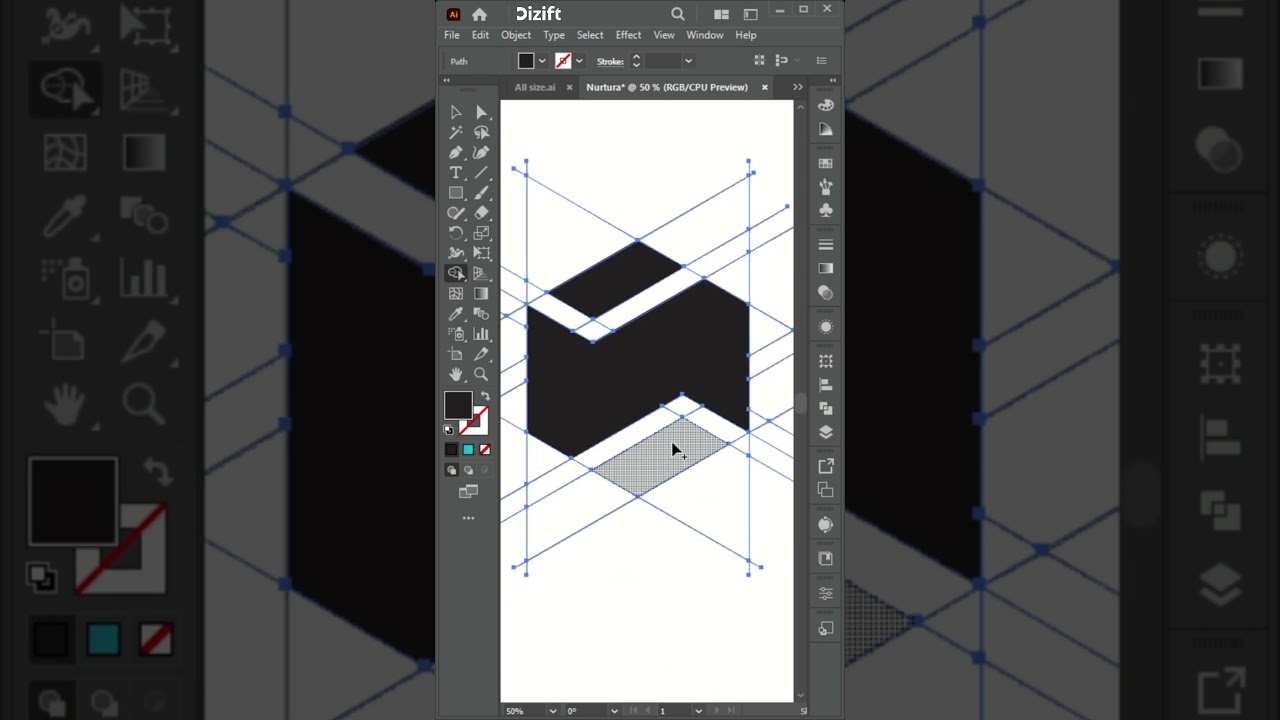
Task: Collapse the tools panel with double arrows
Action: point(447,80)
